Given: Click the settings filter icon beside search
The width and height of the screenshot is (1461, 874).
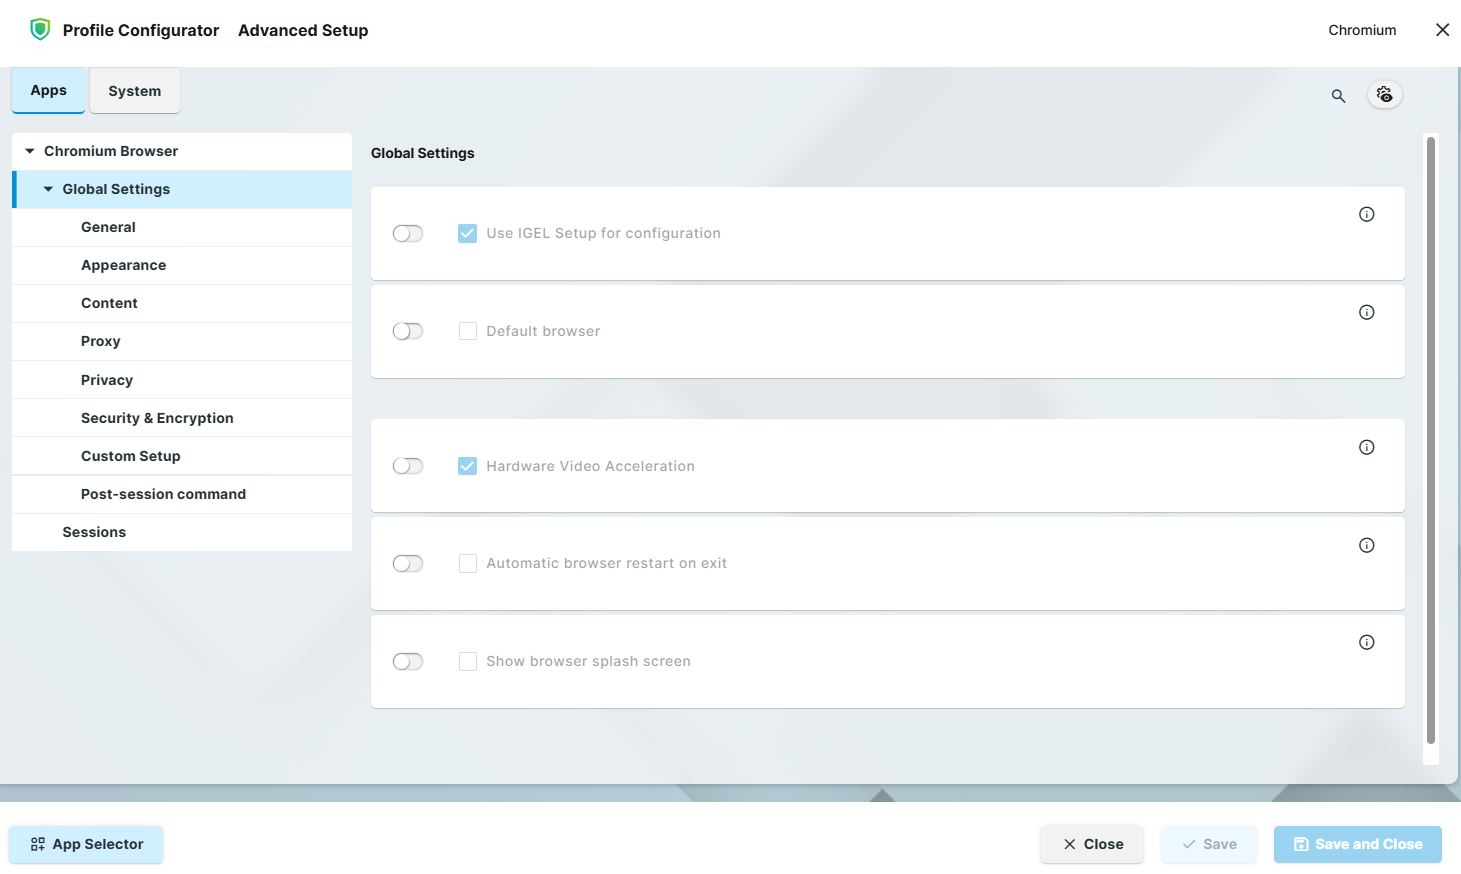Looking at the screenshot, I should (x=1384, y=94).
